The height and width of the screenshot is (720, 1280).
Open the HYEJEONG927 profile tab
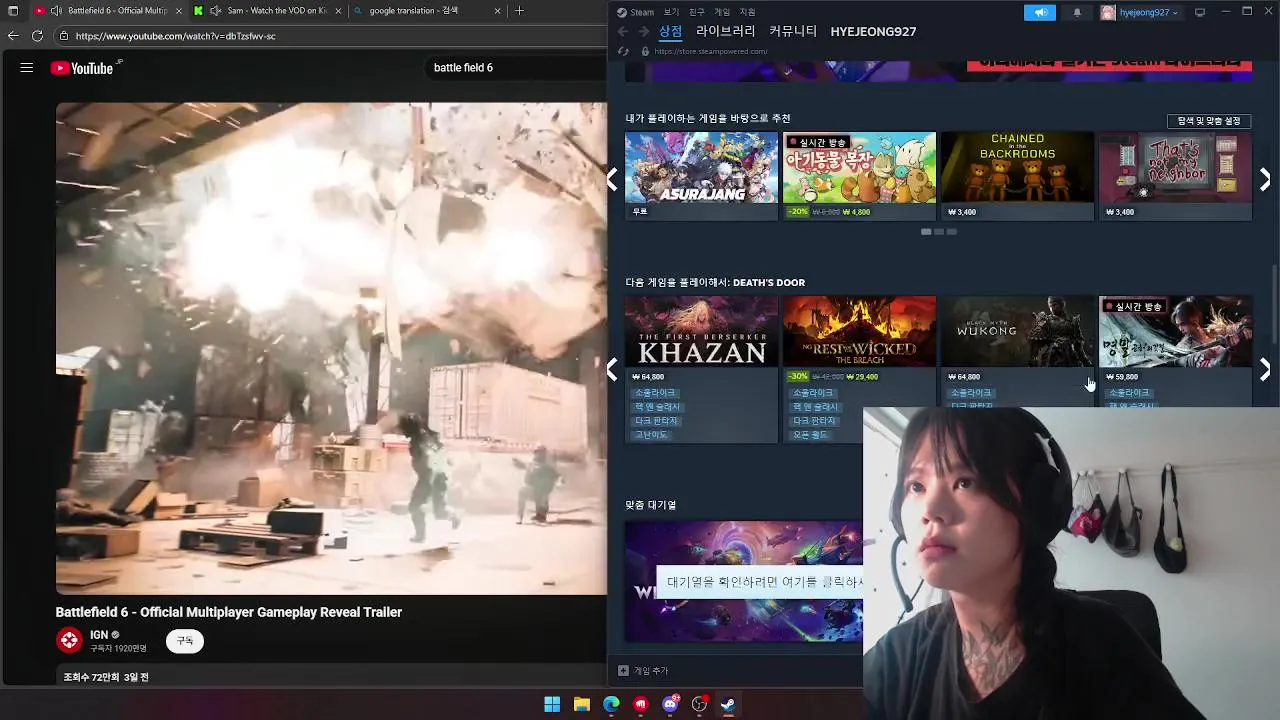873,31
